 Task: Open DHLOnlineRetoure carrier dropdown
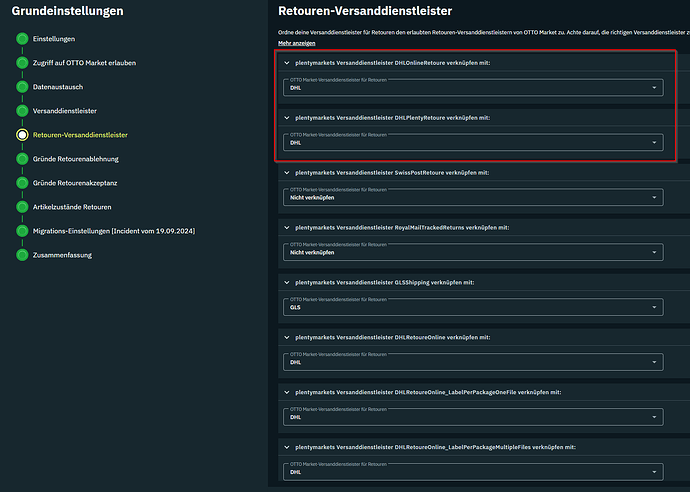473,88
